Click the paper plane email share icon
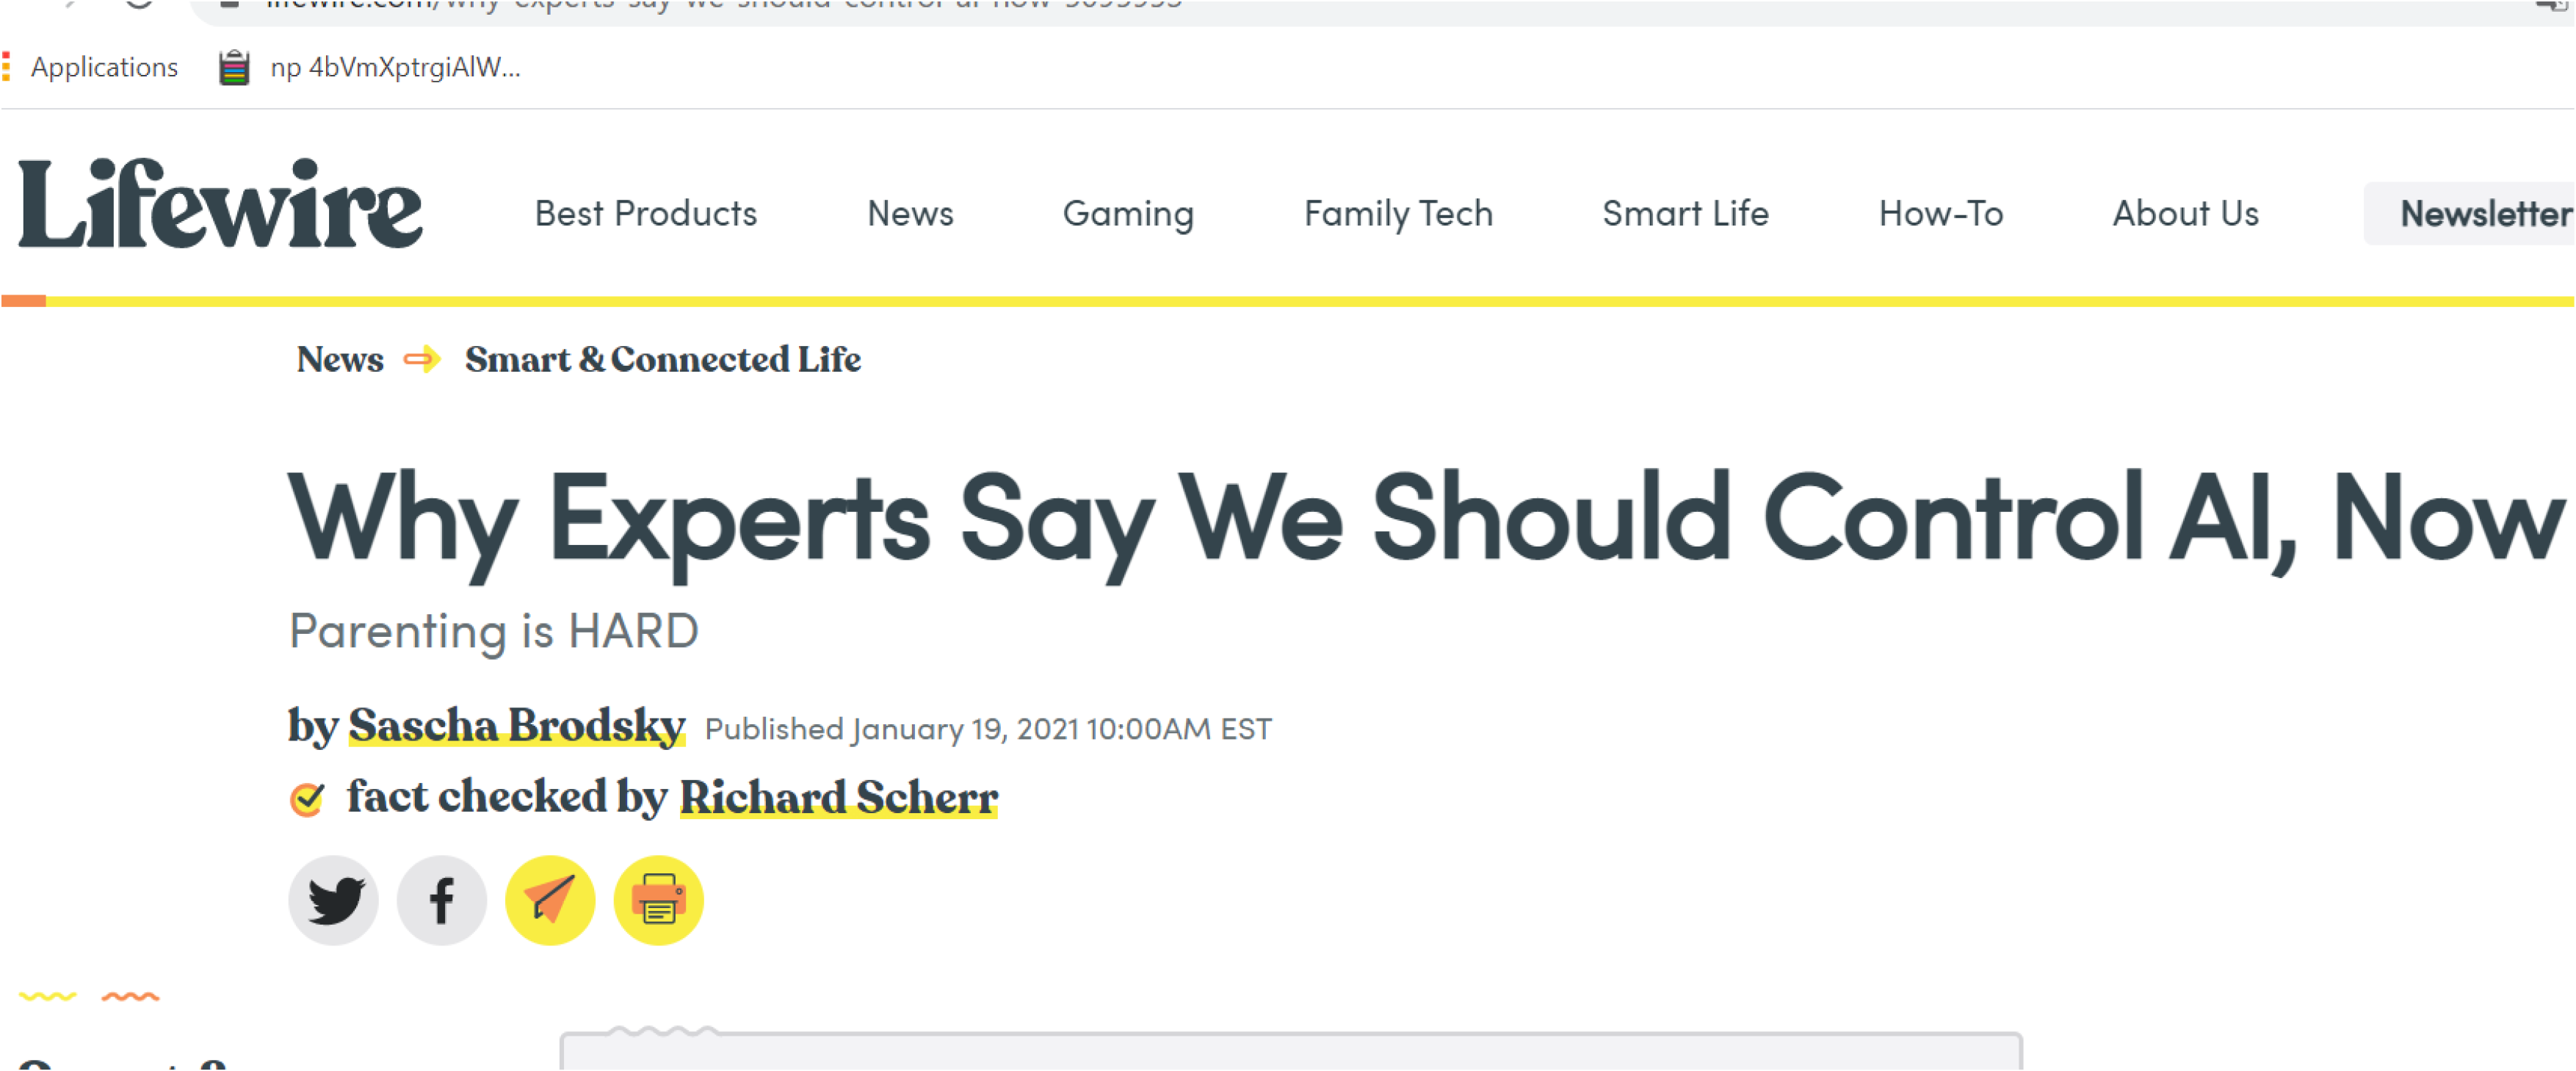The width and height of the screenshot is (2576, 1071). (550, 900)
